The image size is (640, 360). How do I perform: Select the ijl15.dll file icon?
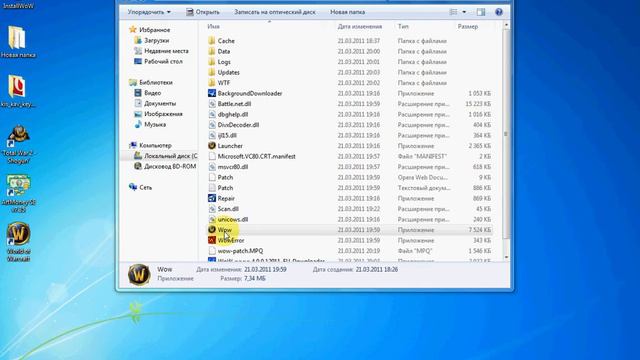[x=211, y=135]
